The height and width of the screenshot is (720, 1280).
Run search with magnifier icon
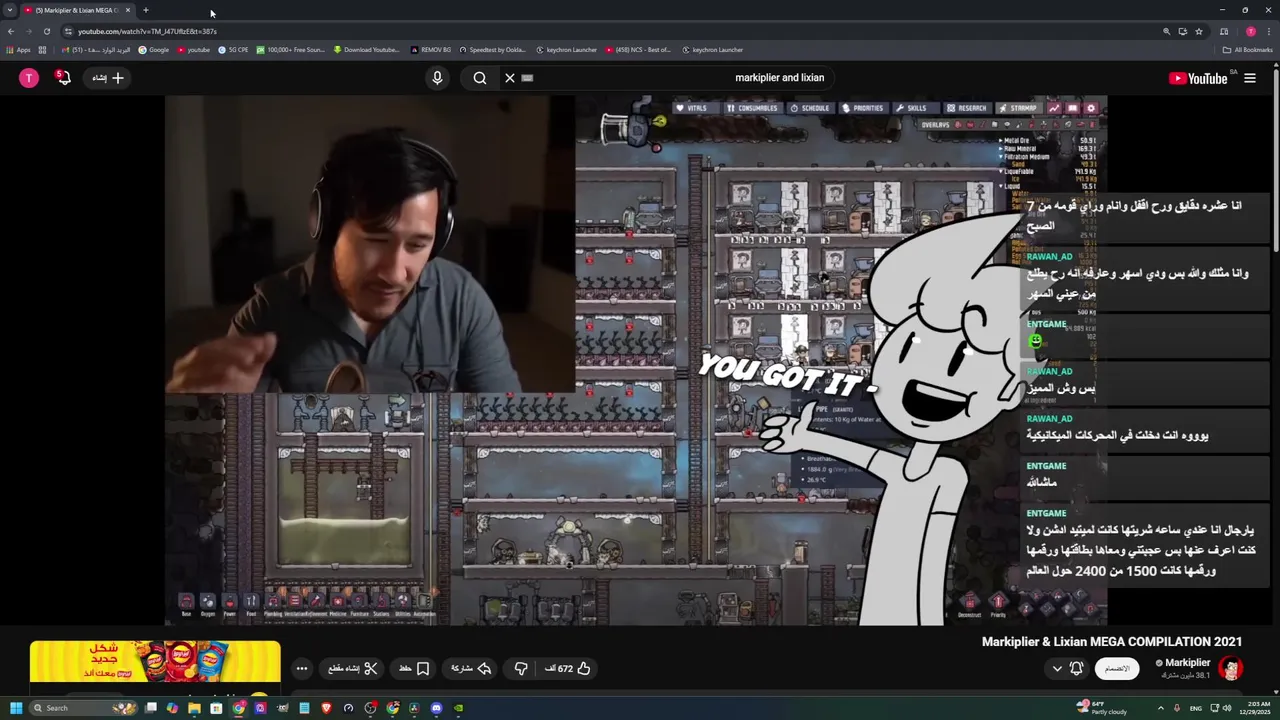click(x=480, y=78)
